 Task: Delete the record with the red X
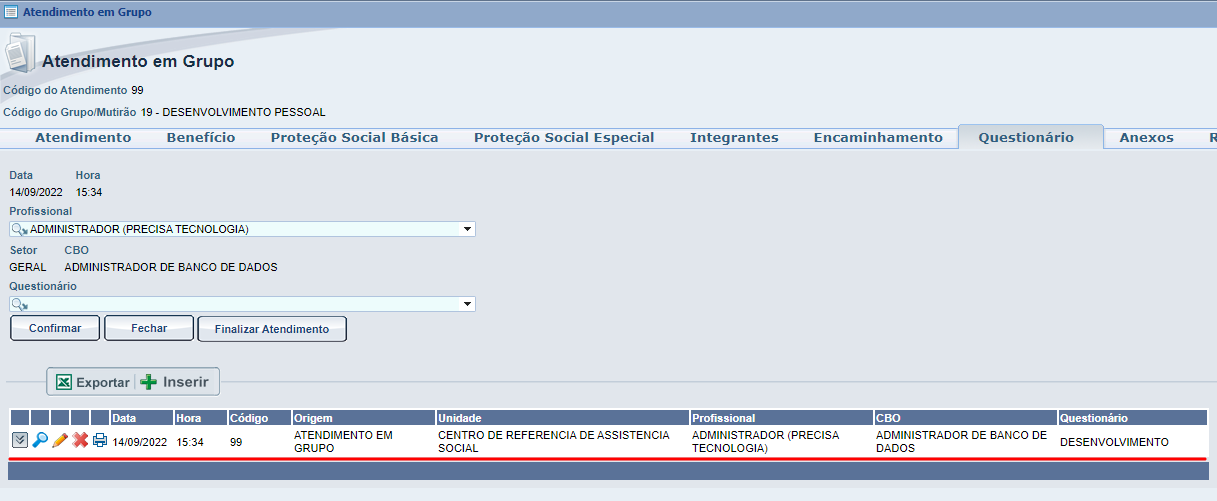click(x=80, y=441)
